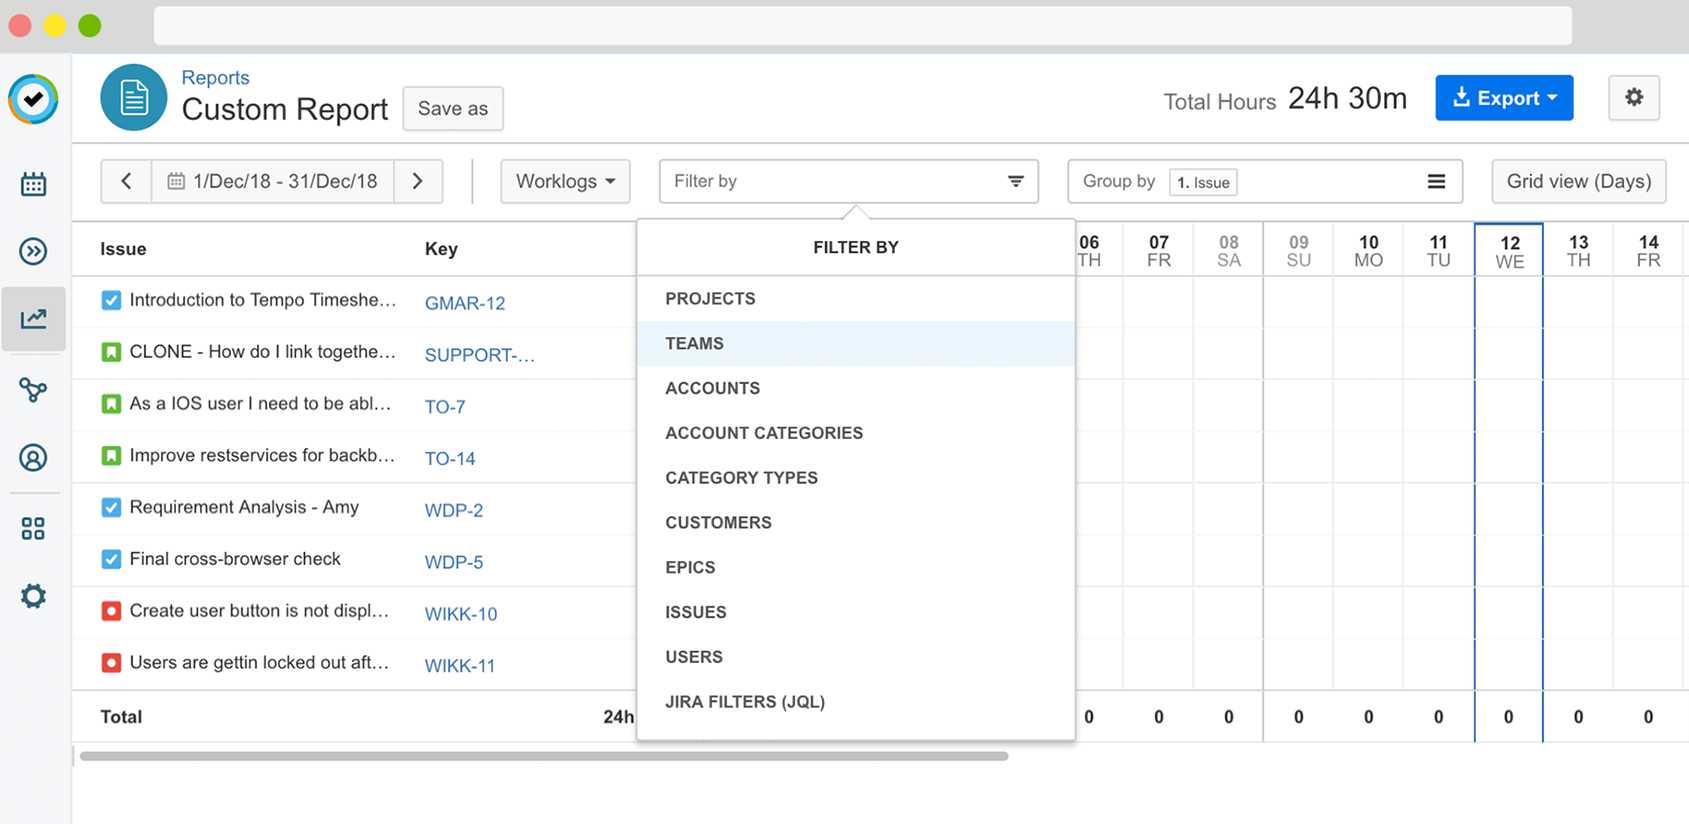
Task: Click the Custom Report document icon
Action: [x=134, y=98]
